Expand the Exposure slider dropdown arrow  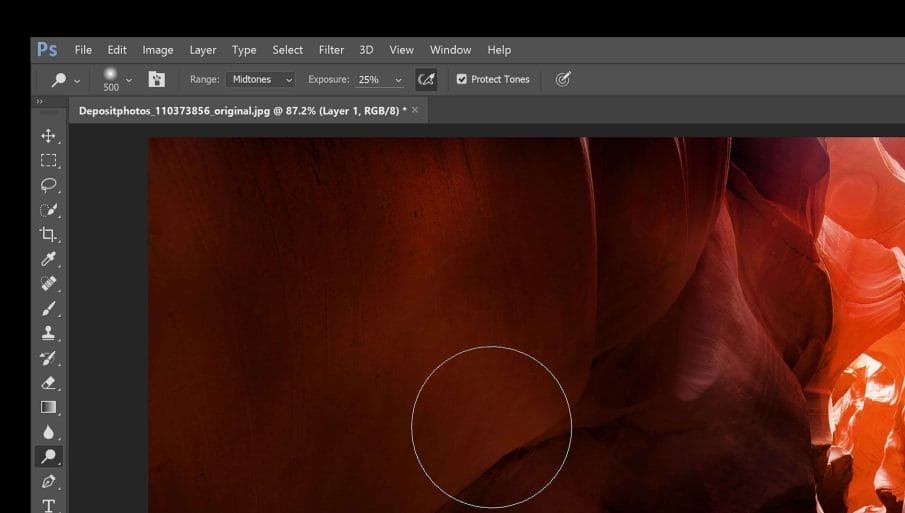[398, 80]
